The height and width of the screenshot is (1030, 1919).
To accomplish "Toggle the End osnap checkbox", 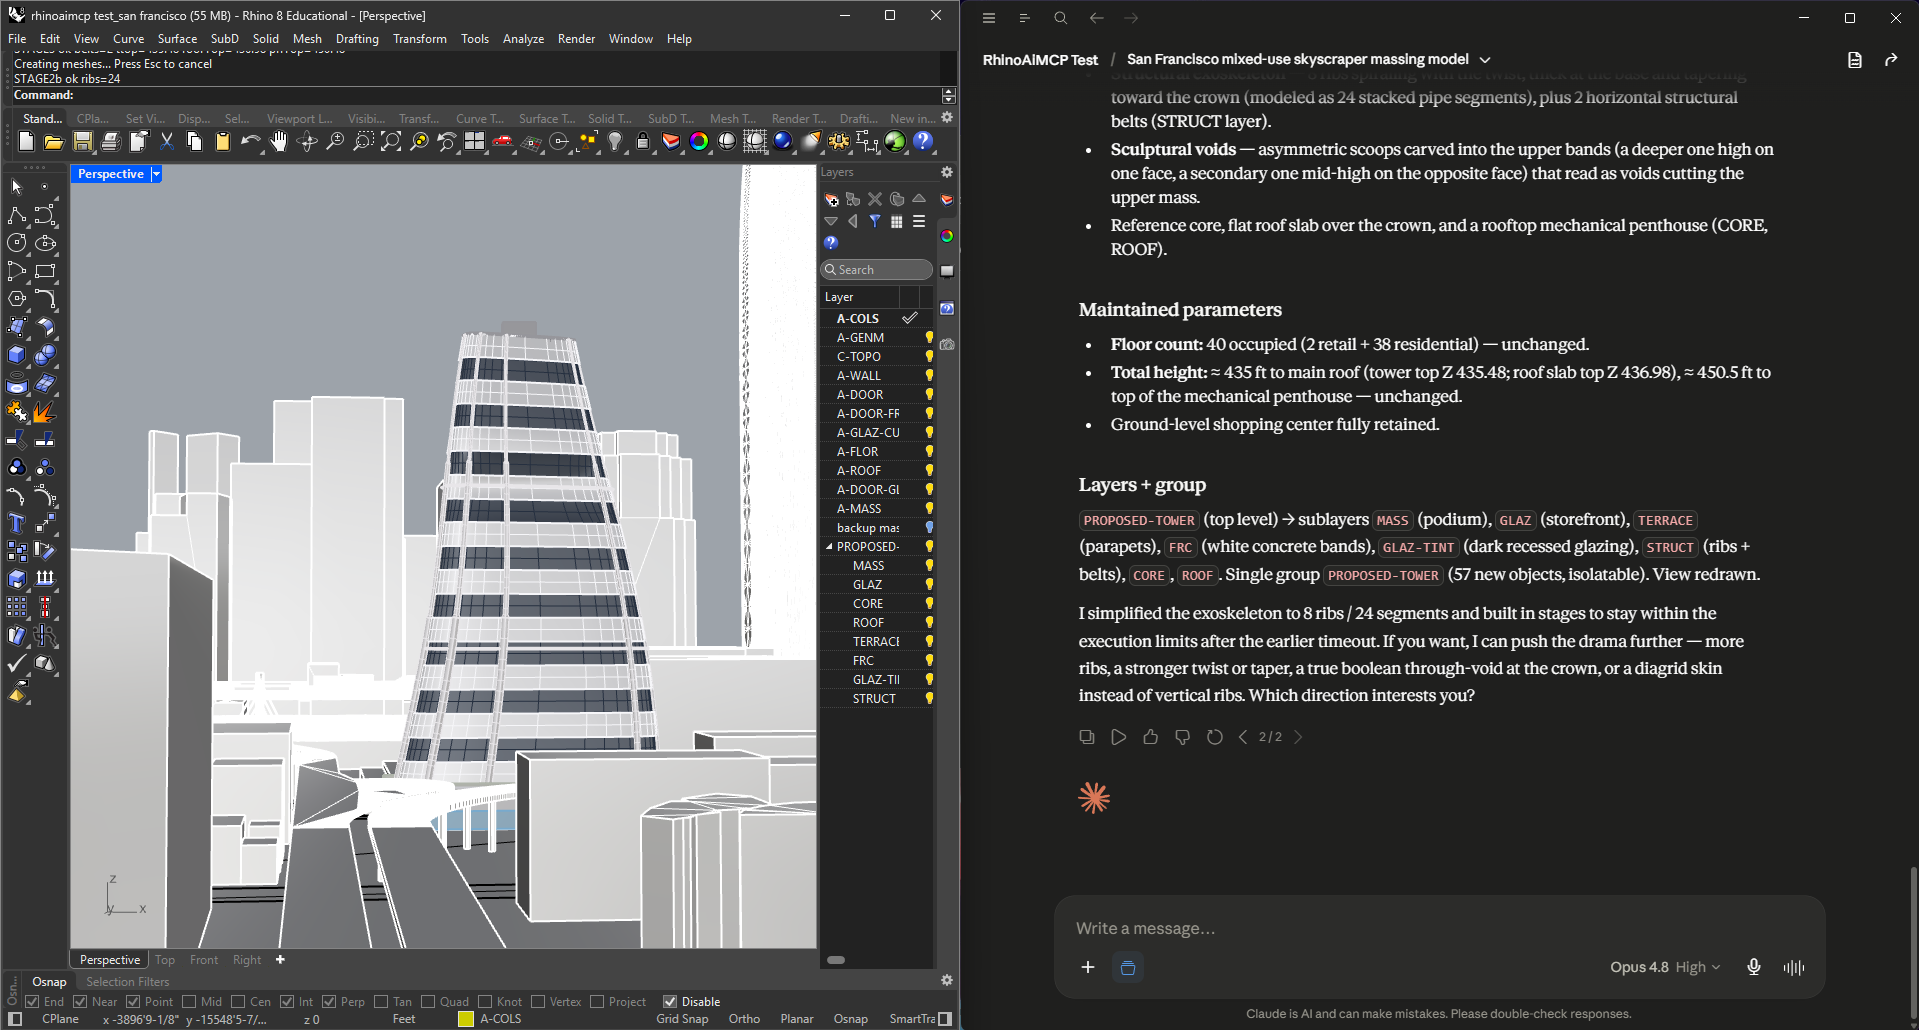I will coord(32,1002).
